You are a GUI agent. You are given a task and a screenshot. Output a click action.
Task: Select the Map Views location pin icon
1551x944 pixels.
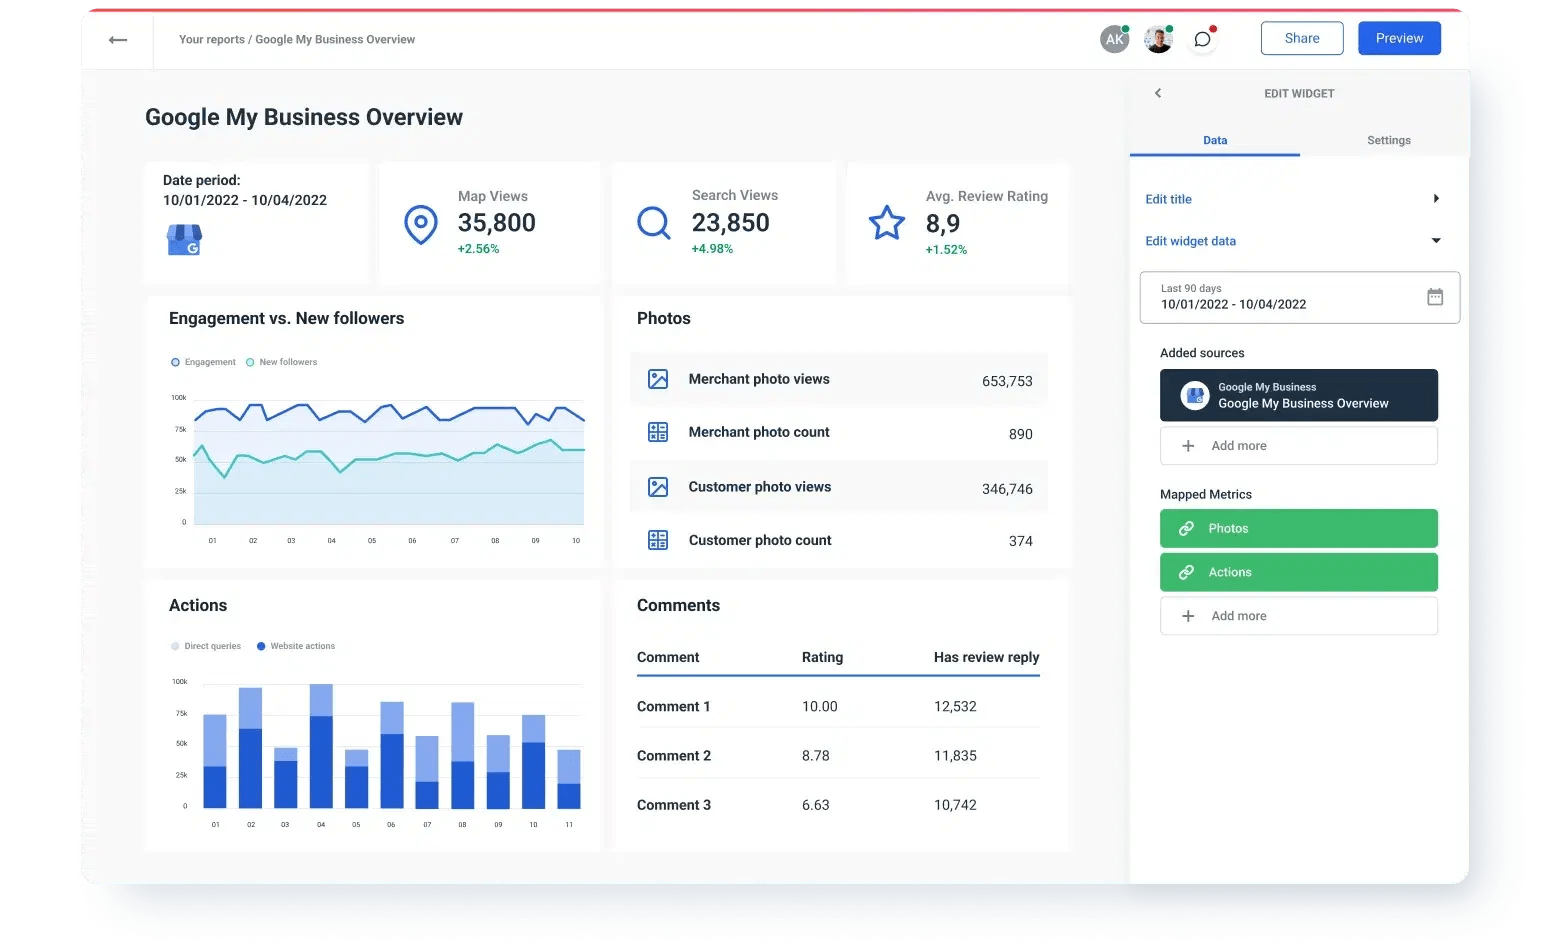[420, 224]
